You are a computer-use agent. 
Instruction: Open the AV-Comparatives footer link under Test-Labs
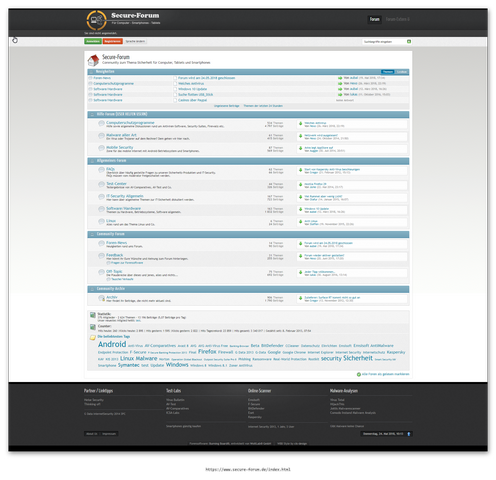pyautogui.click(x=177, y=409)
